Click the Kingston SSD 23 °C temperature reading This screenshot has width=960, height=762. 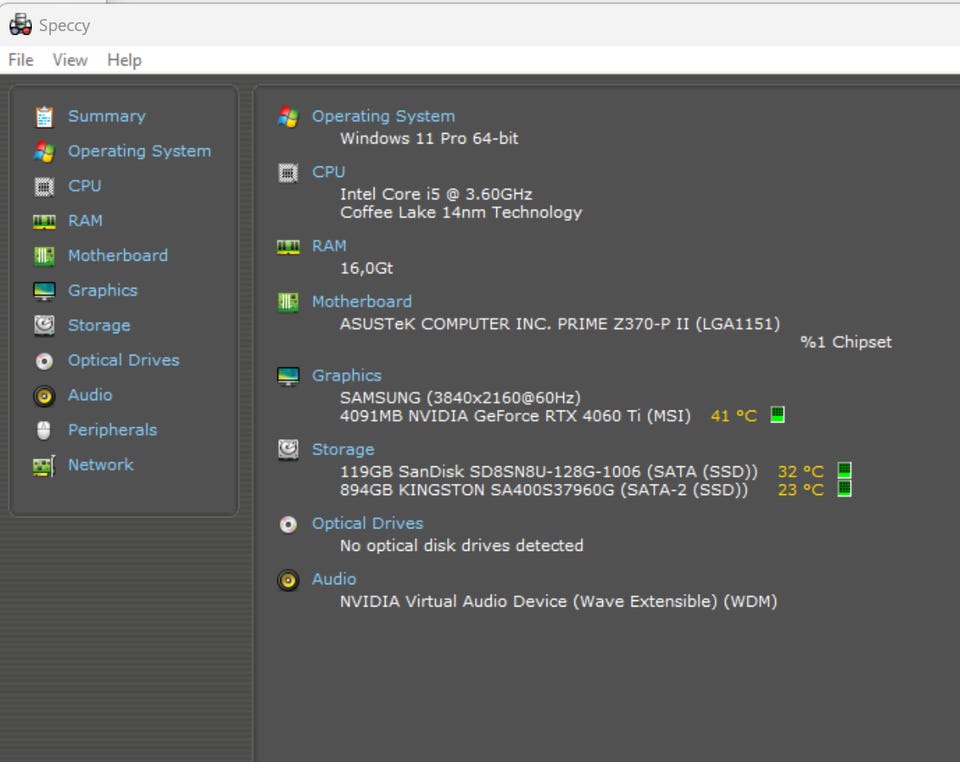(x=800, y=490)
